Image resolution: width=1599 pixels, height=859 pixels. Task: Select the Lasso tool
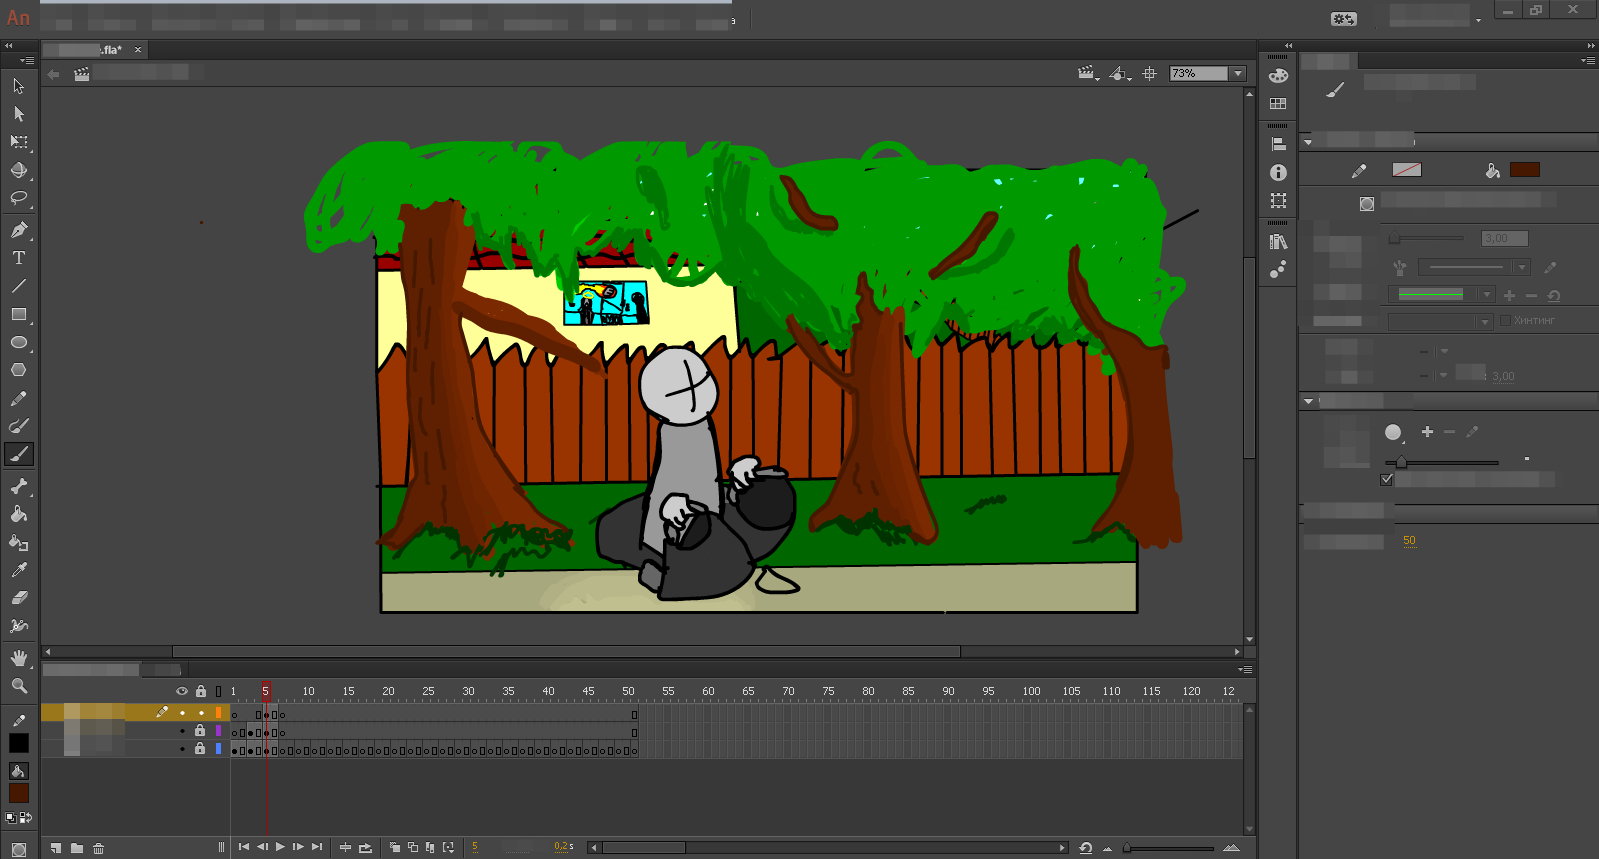click(18, 198)
